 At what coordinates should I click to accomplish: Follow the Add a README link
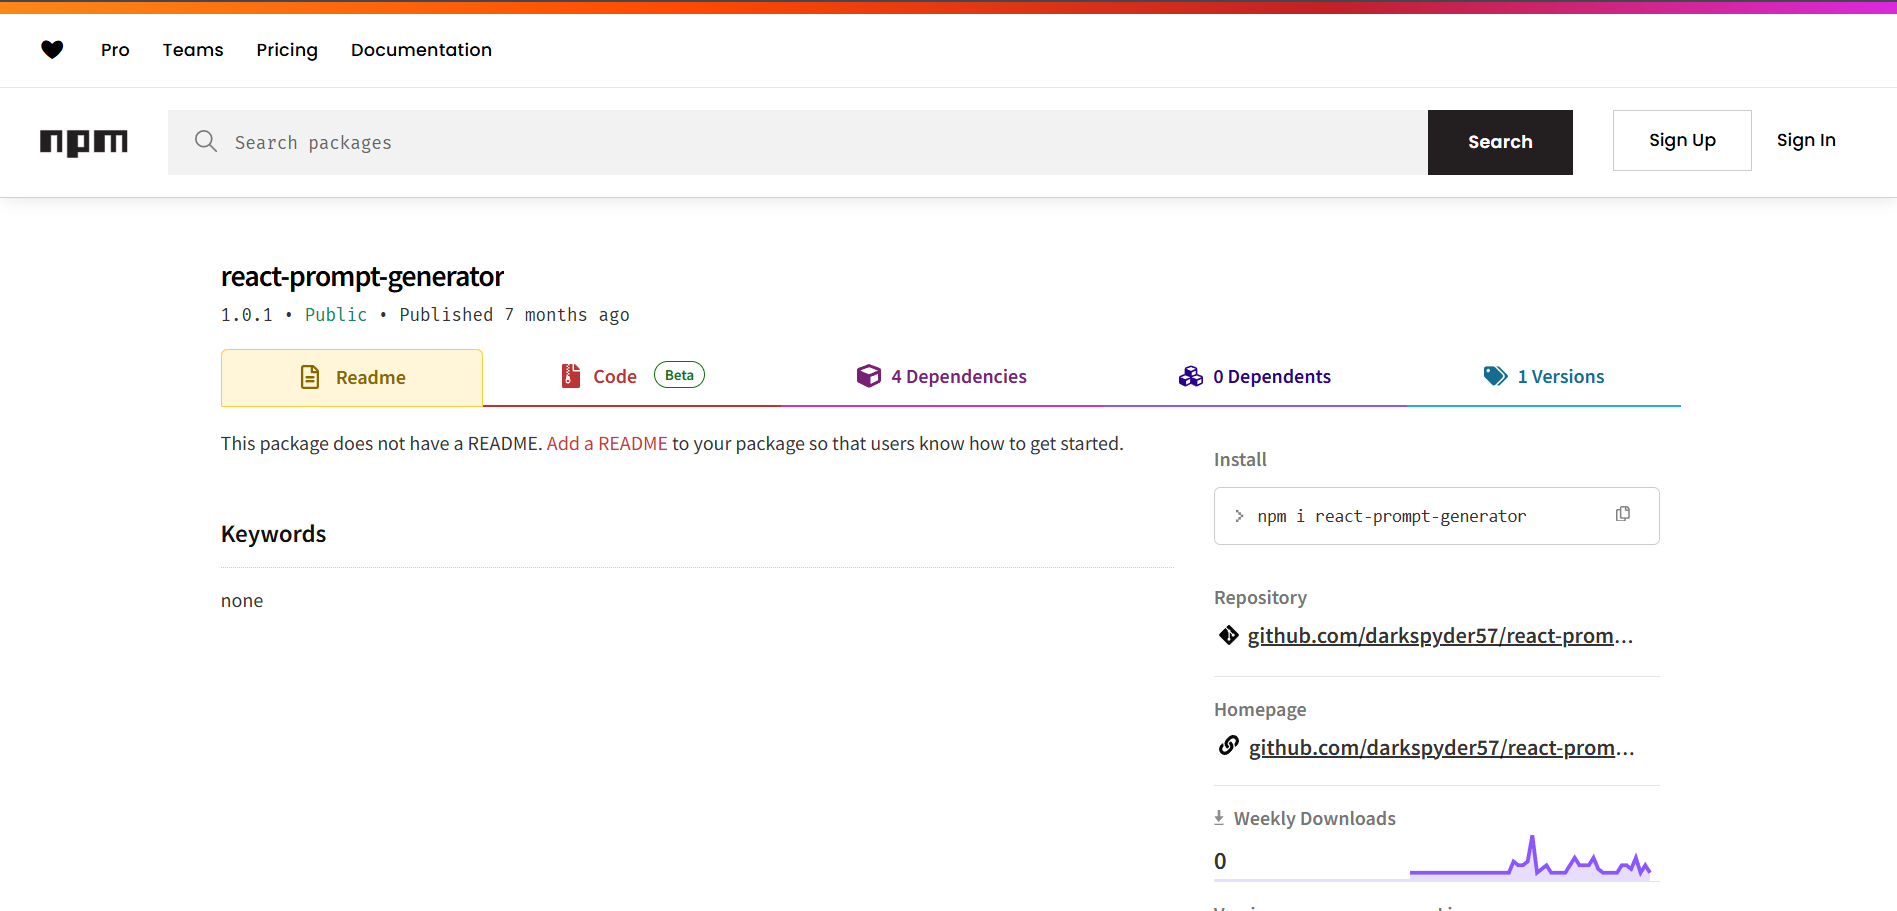[607, 444]
